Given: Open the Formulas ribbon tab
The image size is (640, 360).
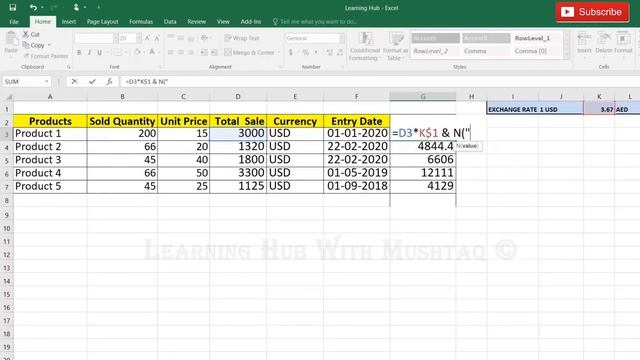Looking at the screenshot, I should pyautogui.click(x=141, y=22).
